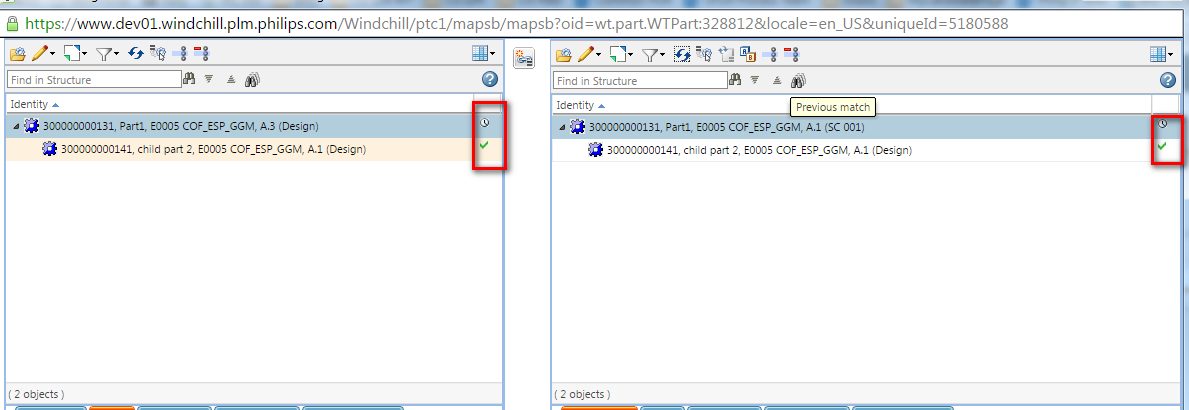This screenshot has width=1189, height=410.
Task: Click the pencil edit icon in left pane
Action: pyautogui.click(x=39, y=53)
